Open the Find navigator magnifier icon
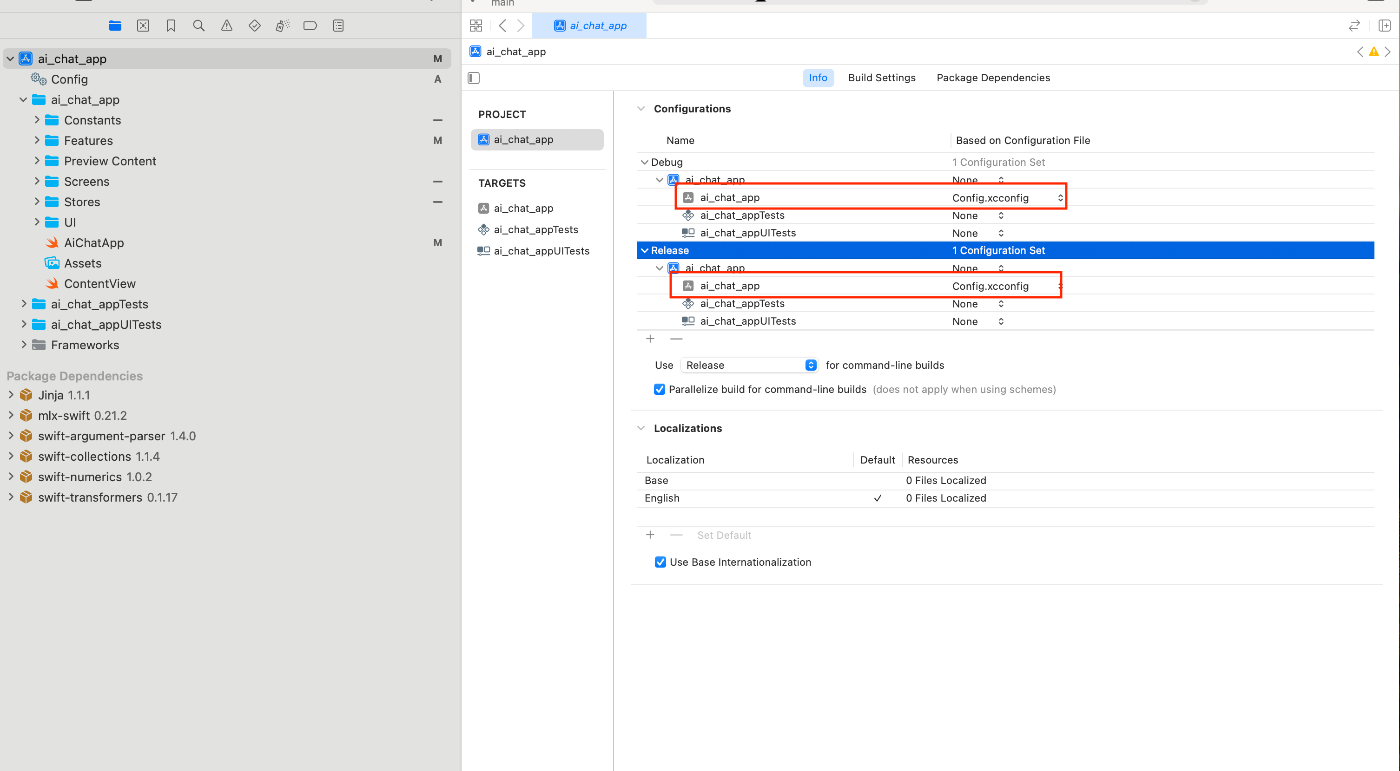 tap(199, 25)
